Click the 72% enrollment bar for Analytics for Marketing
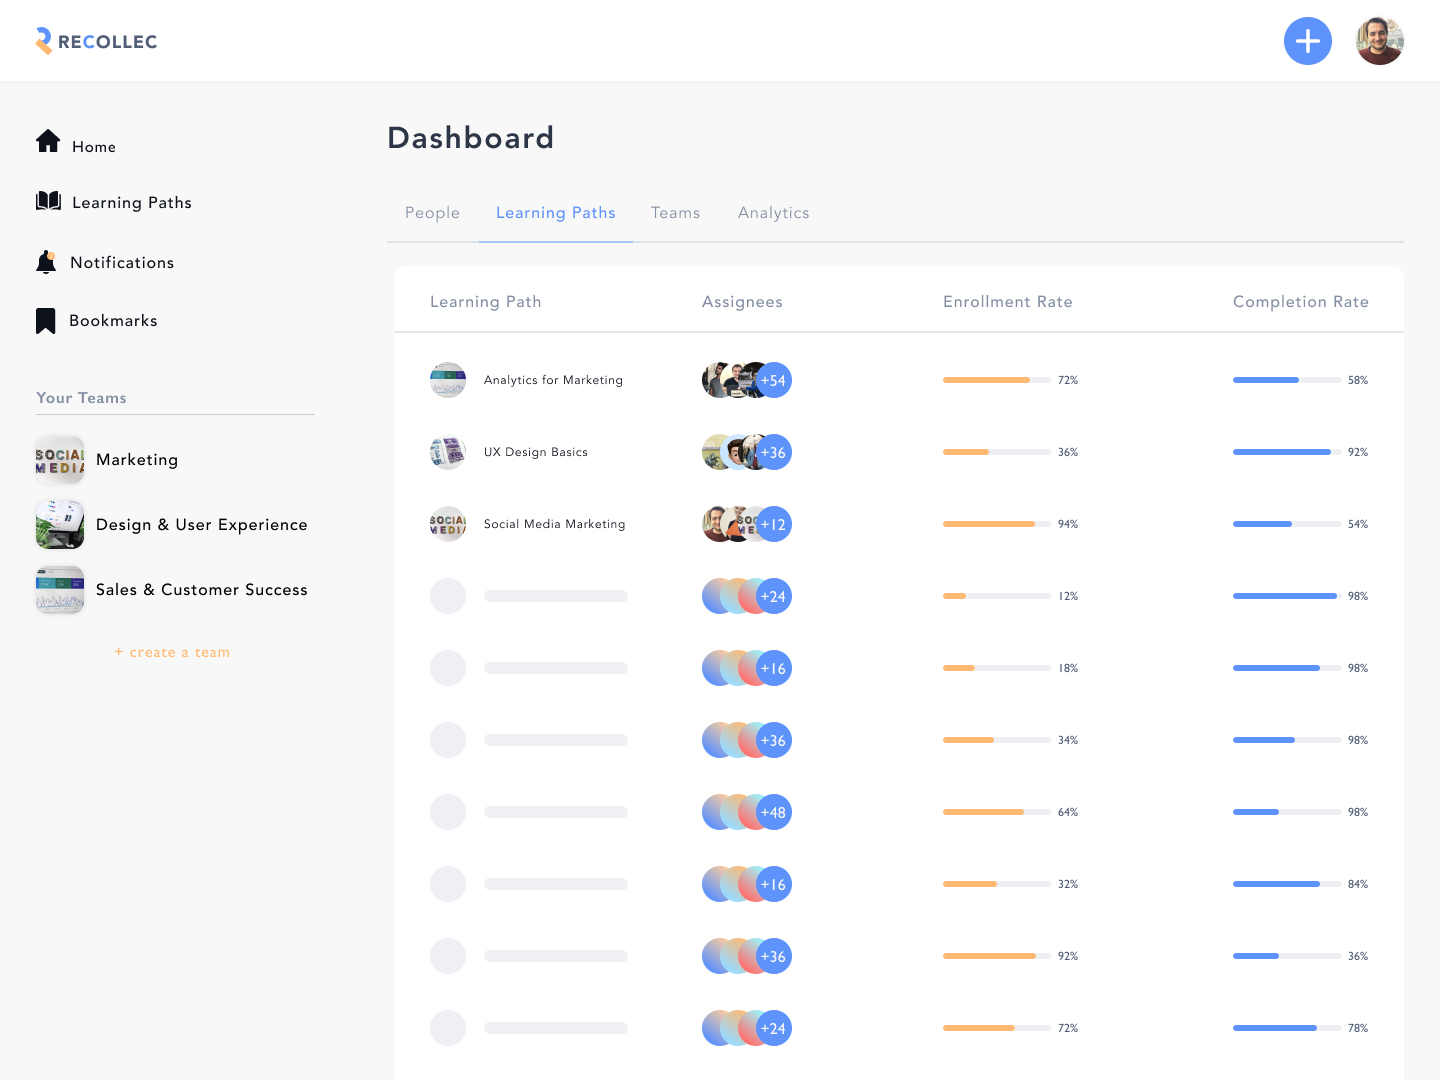This screenshot has width=1440, height=1080. (997, 380)
